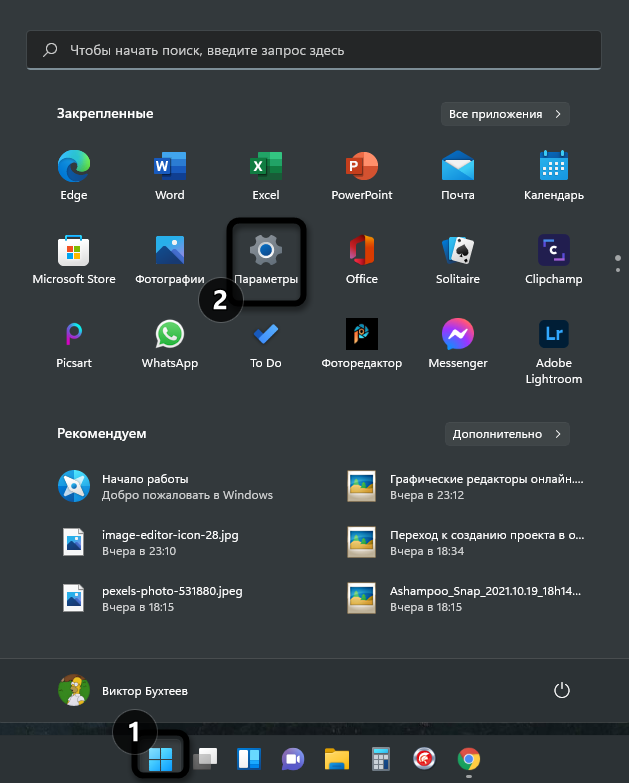Open the Edge browser pinned app
This screenshot has width=629, height=783.
(x=74, y=175)
